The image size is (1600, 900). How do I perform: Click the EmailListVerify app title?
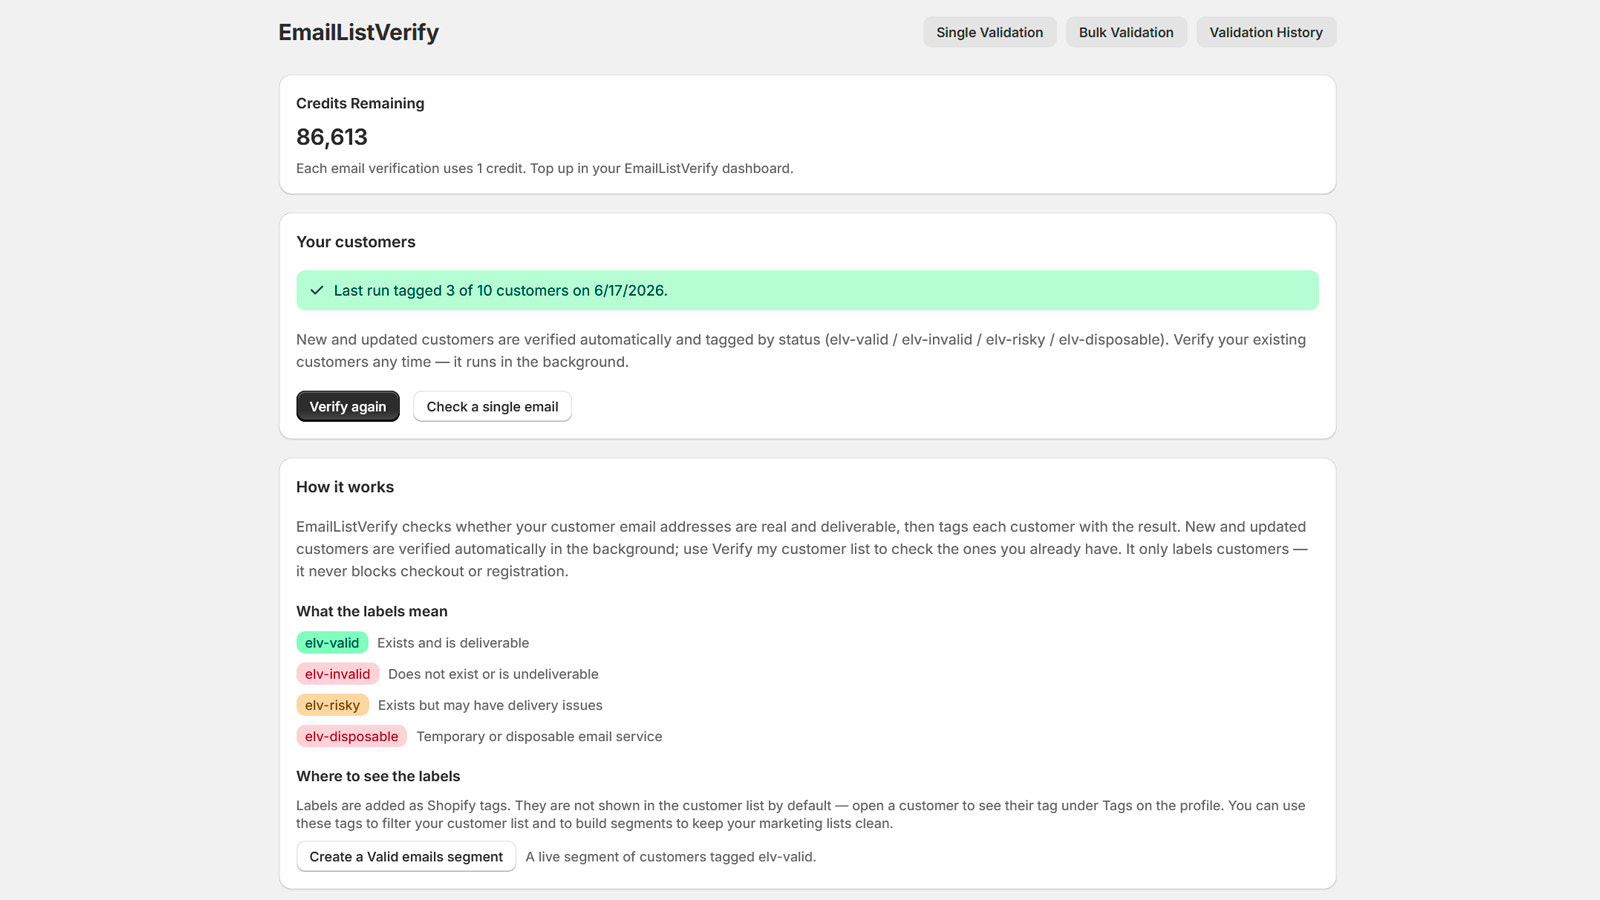click(x=359, y=32)
